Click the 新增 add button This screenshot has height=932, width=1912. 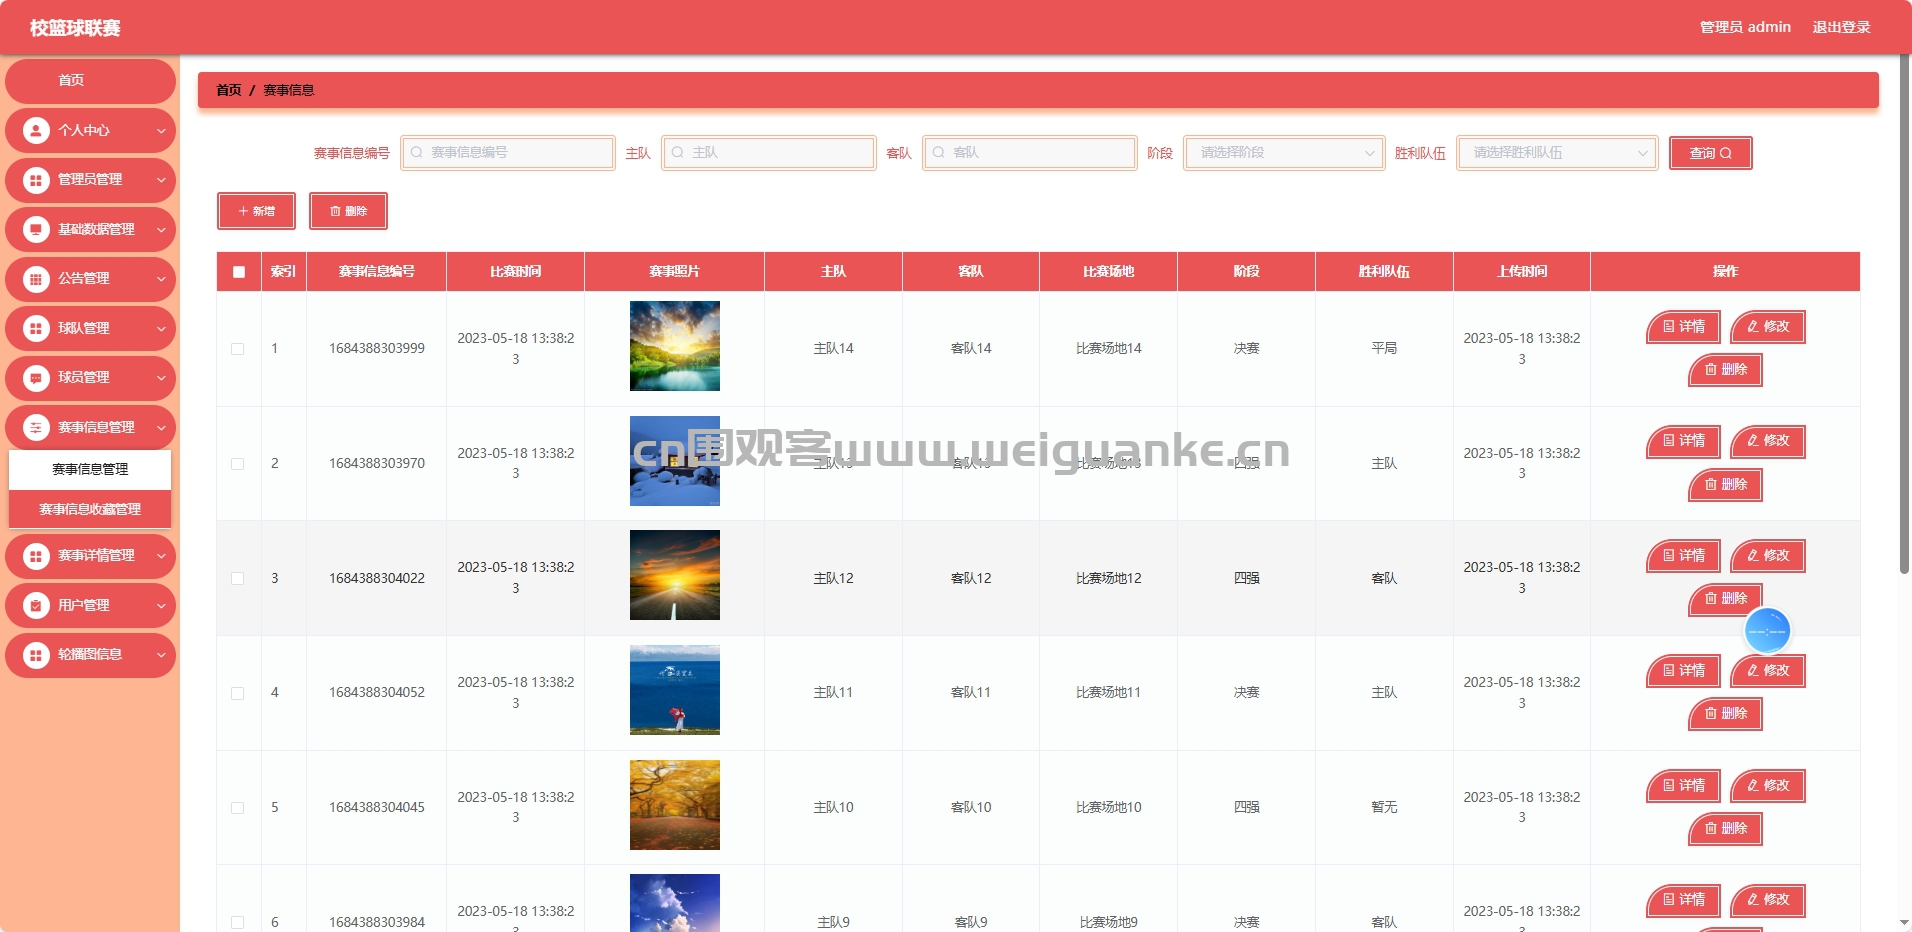click(256, 211)
